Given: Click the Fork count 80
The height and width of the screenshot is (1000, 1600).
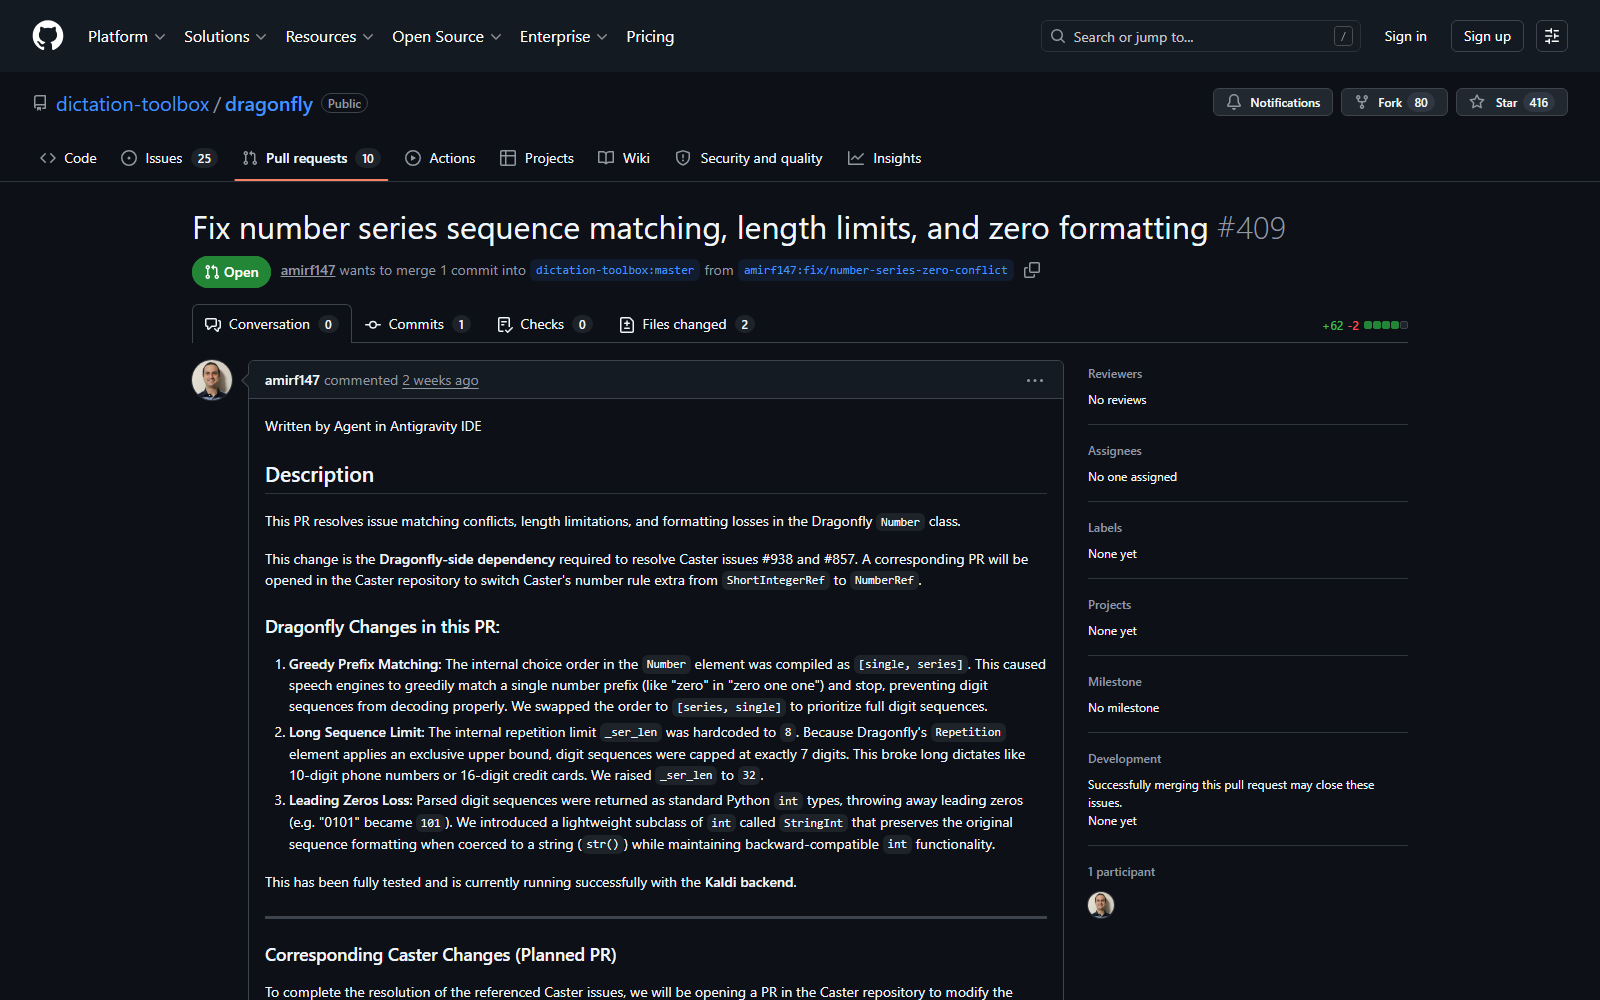Looking at the screenshot, I should coord(1421,102).
